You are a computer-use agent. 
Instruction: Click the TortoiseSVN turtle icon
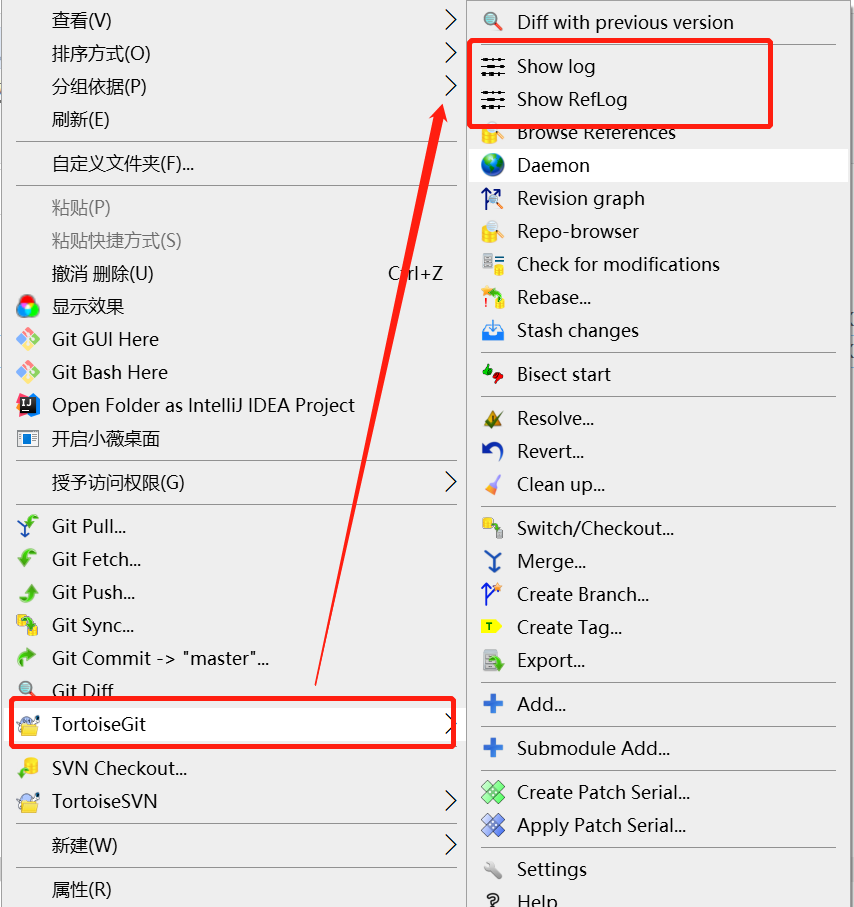(x=28, y=802)
